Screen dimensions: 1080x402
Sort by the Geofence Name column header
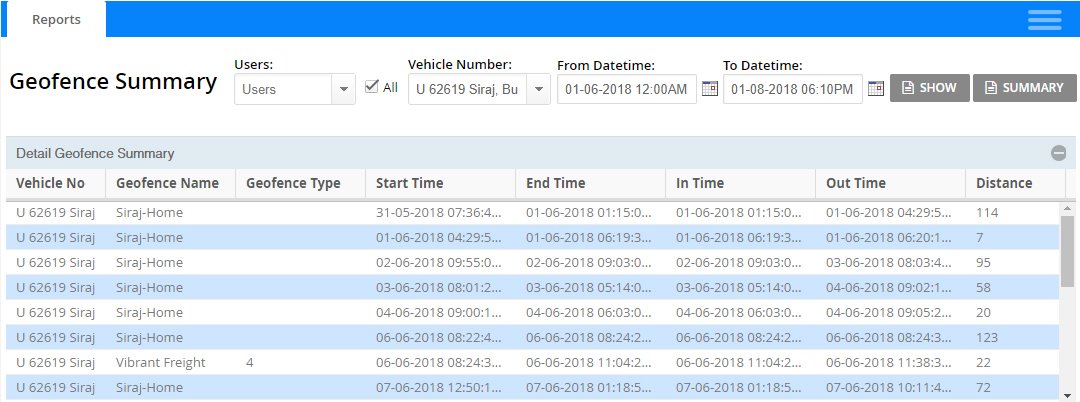coord(167,183)
